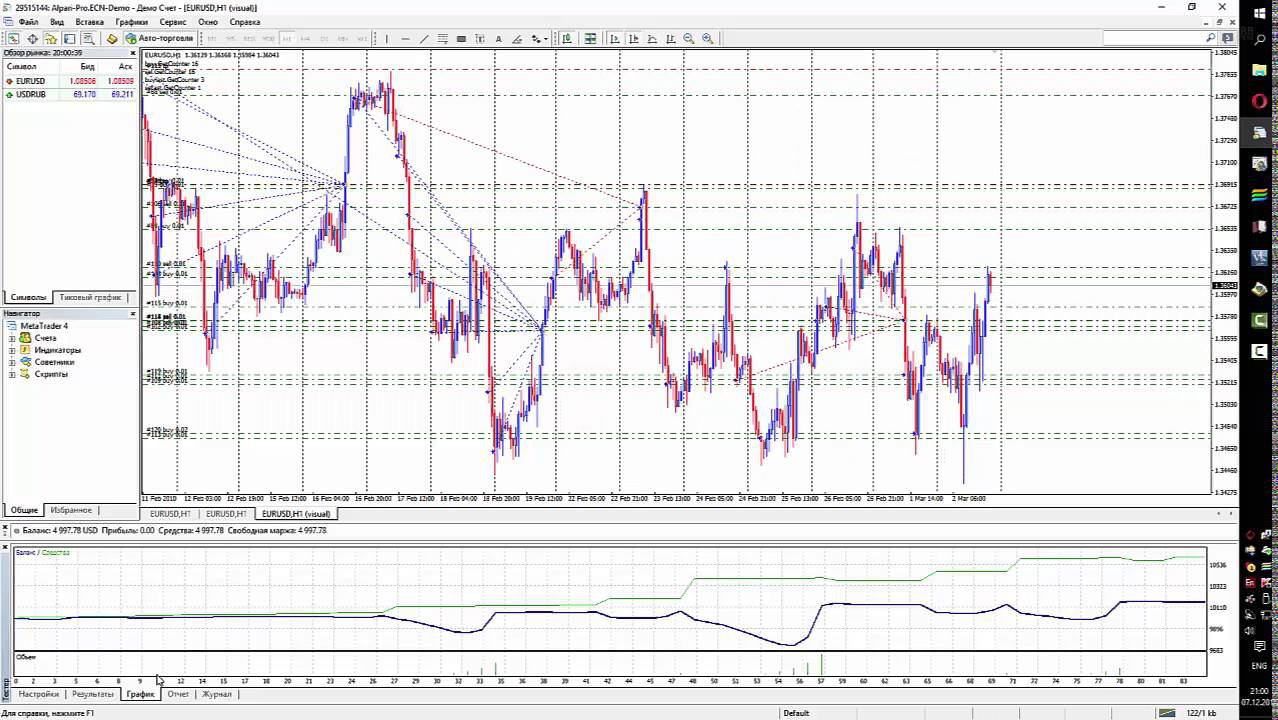Open the Настройки tester tab
Viewport: 1278px width, 720px height.
tap(38, 694)
